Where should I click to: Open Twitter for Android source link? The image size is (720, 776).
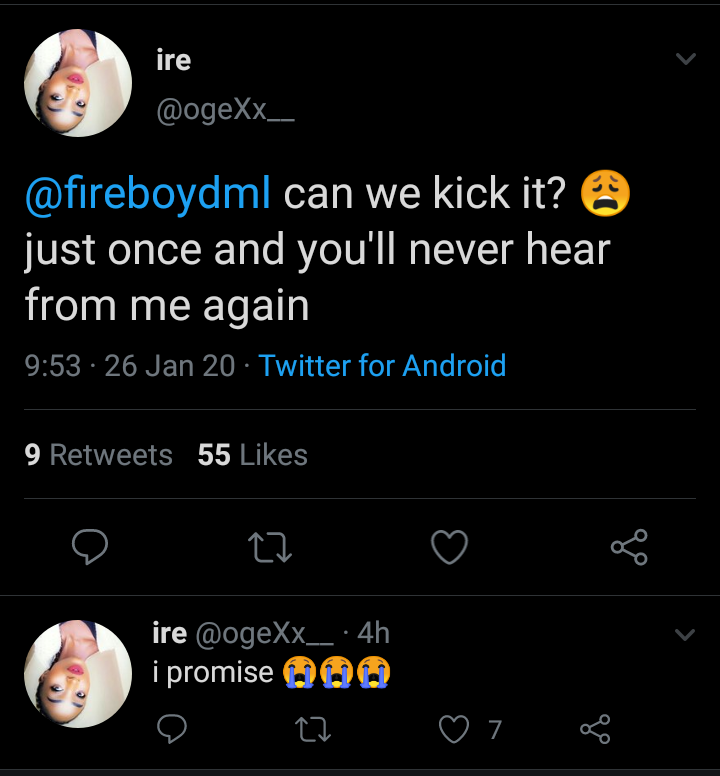(x=382, y=366)
